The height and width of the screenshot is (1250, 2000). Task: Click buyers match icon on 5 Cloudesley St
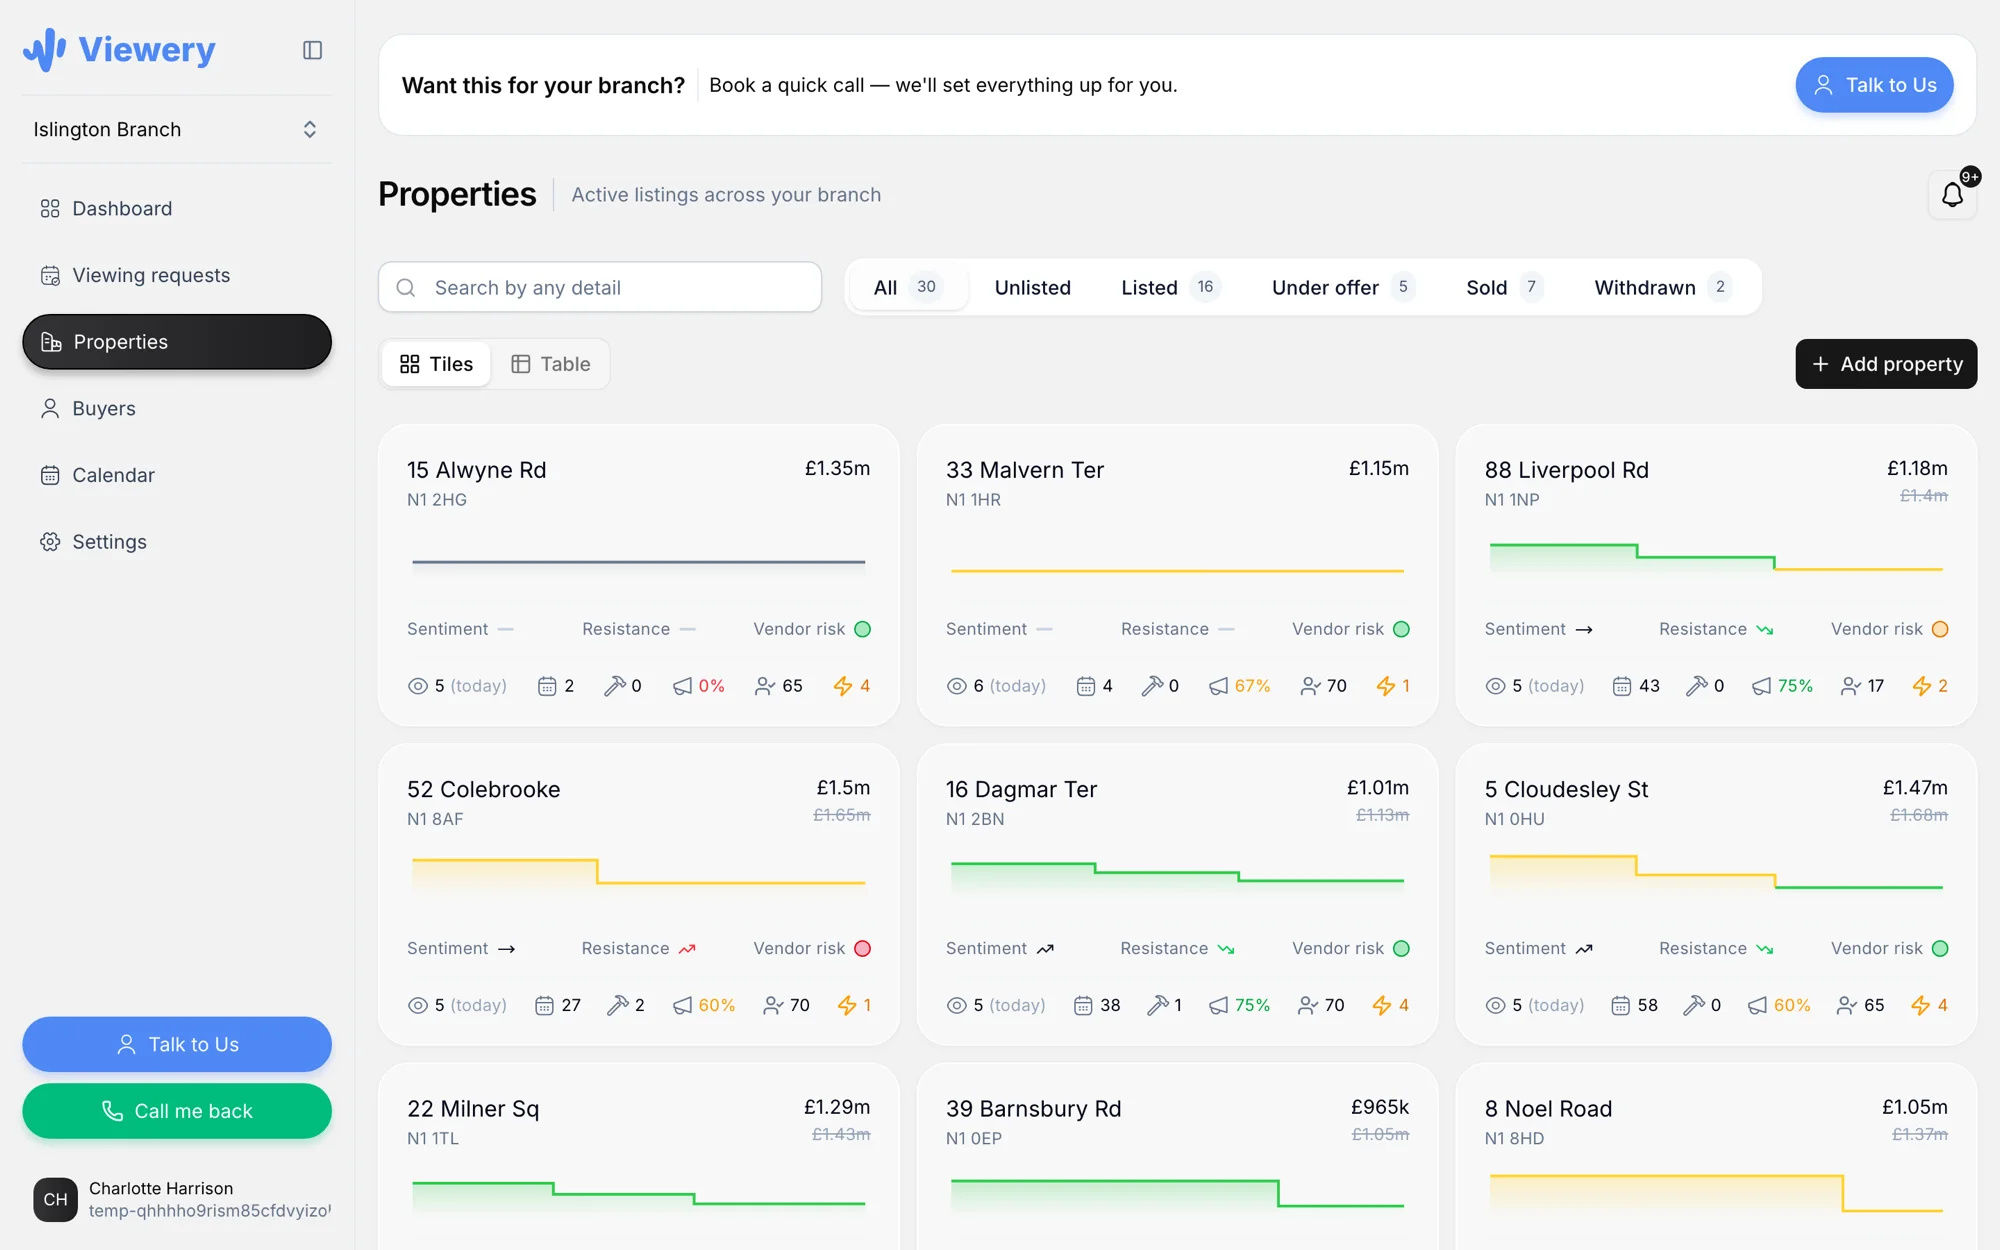tap(1847, 1005)
